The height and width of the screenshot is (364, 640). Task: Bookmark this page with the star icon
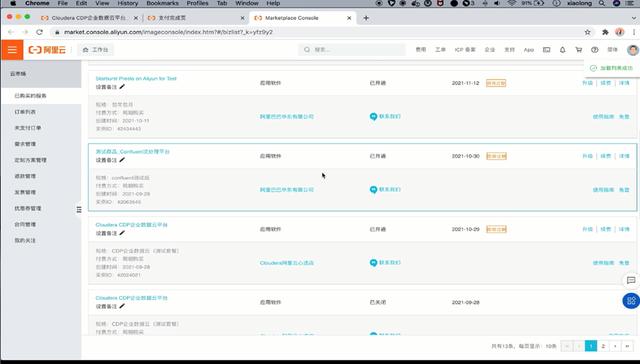tap(587, 32)
